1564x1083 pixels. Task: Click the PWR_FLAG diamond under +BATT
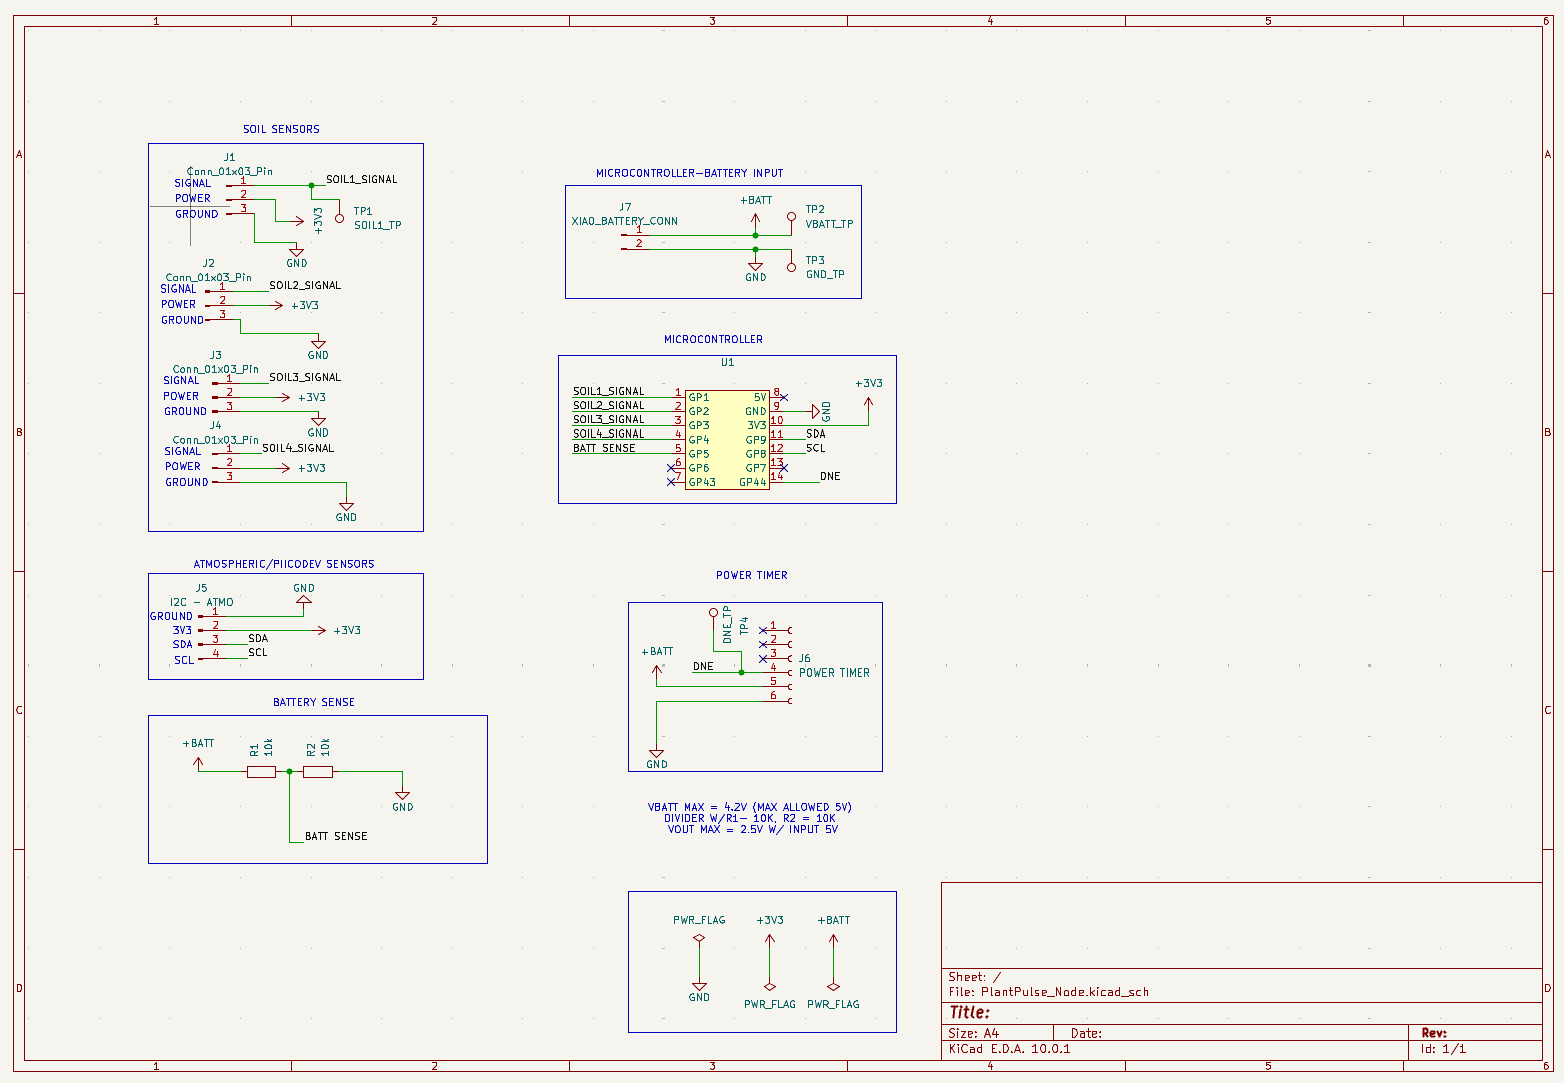pyautogui.click(x=833, y=987)
